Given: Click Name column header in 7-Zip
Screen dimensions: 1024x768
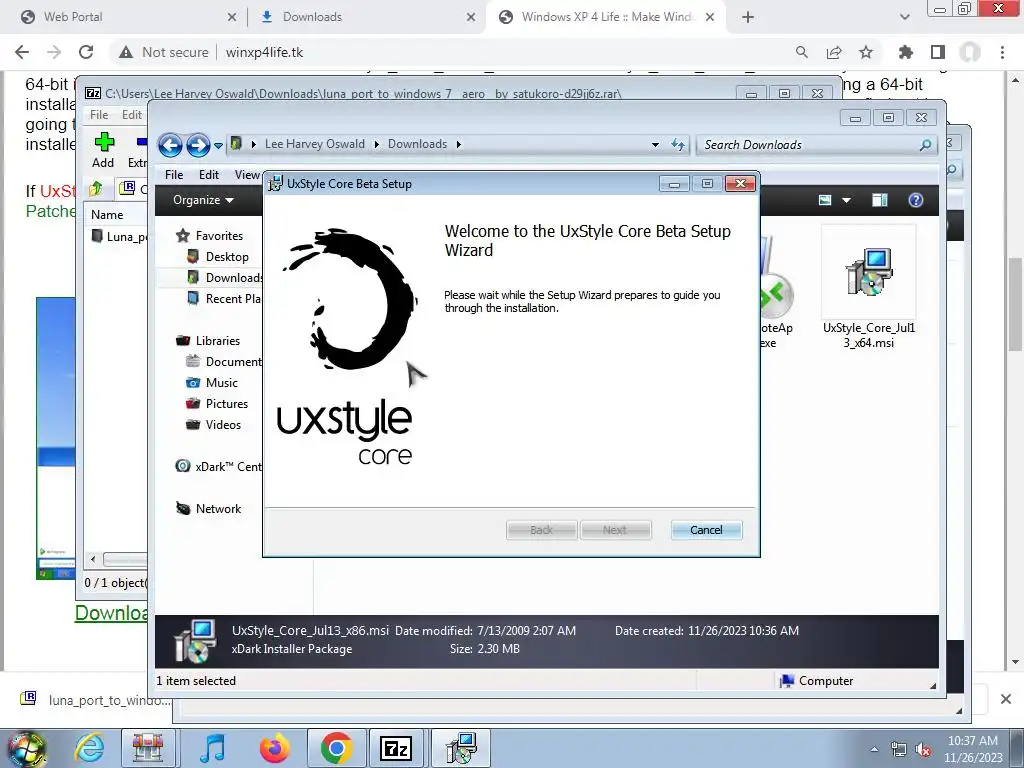Looking at the screenshot, I should pos(107,214).
